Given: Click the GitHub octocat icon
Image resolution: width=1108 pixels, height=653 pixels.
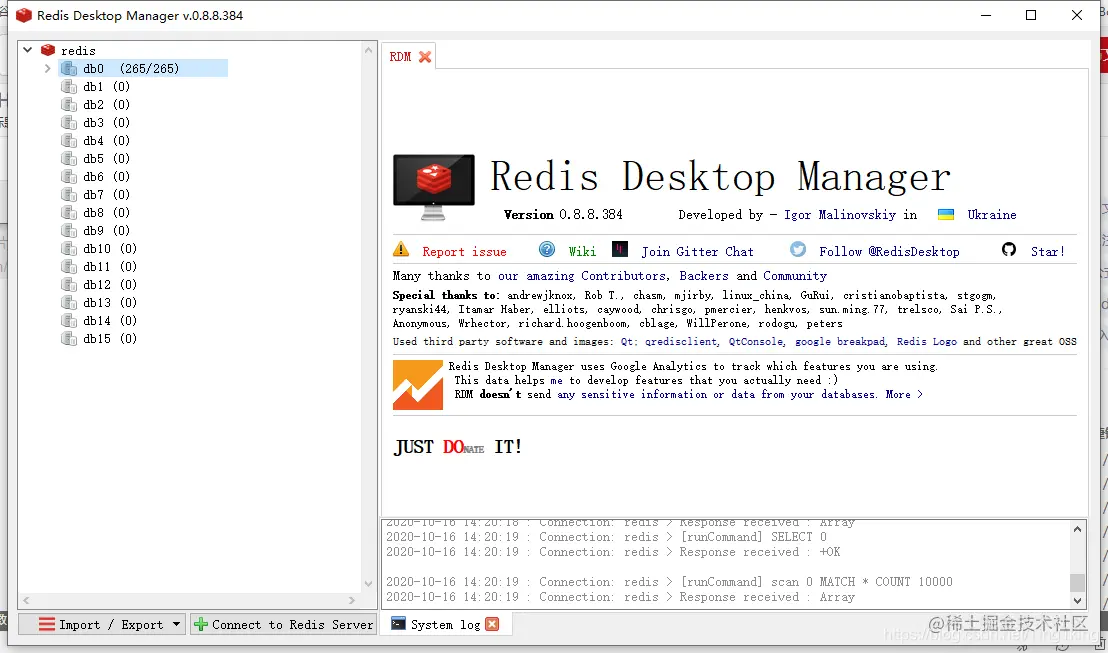Looking at the screenshot, I should click(x=1009, y=249).
